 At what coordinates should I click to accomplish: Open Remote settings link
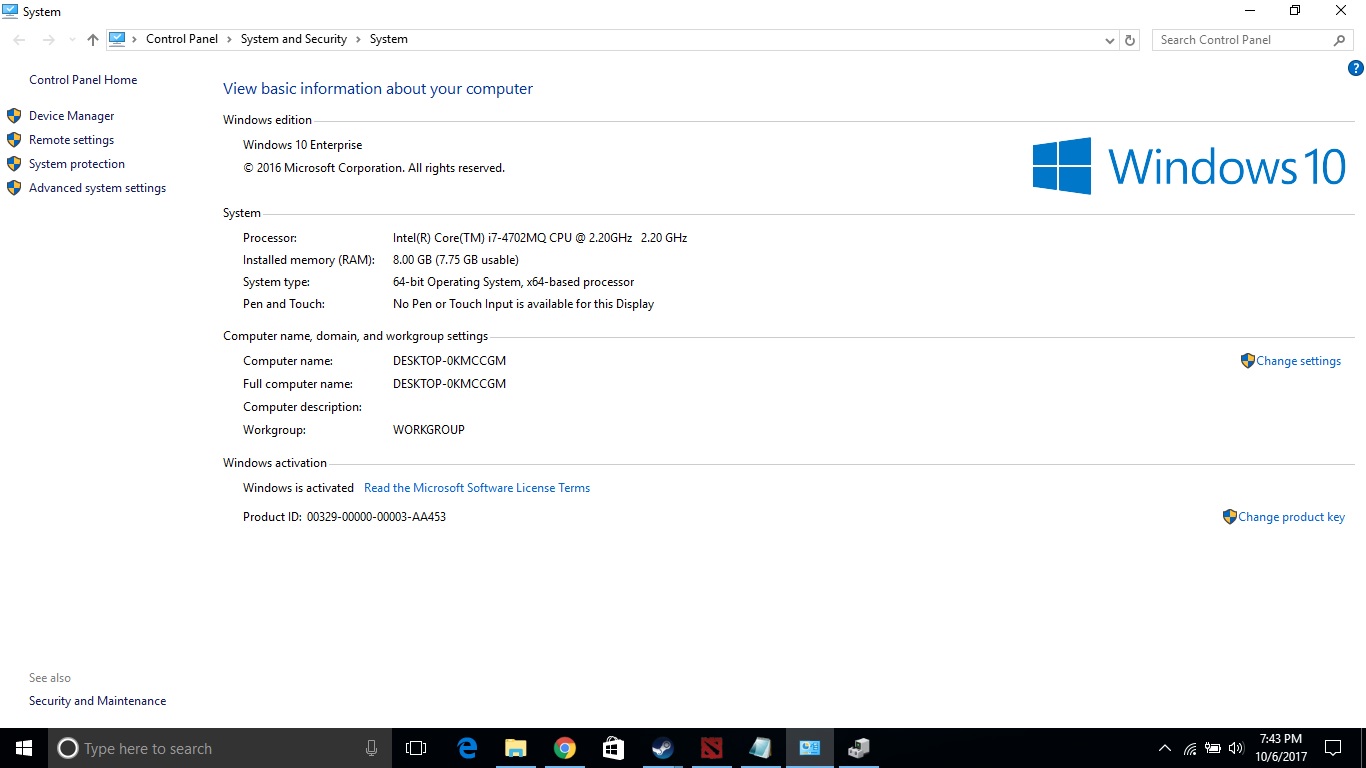[71, 140]
